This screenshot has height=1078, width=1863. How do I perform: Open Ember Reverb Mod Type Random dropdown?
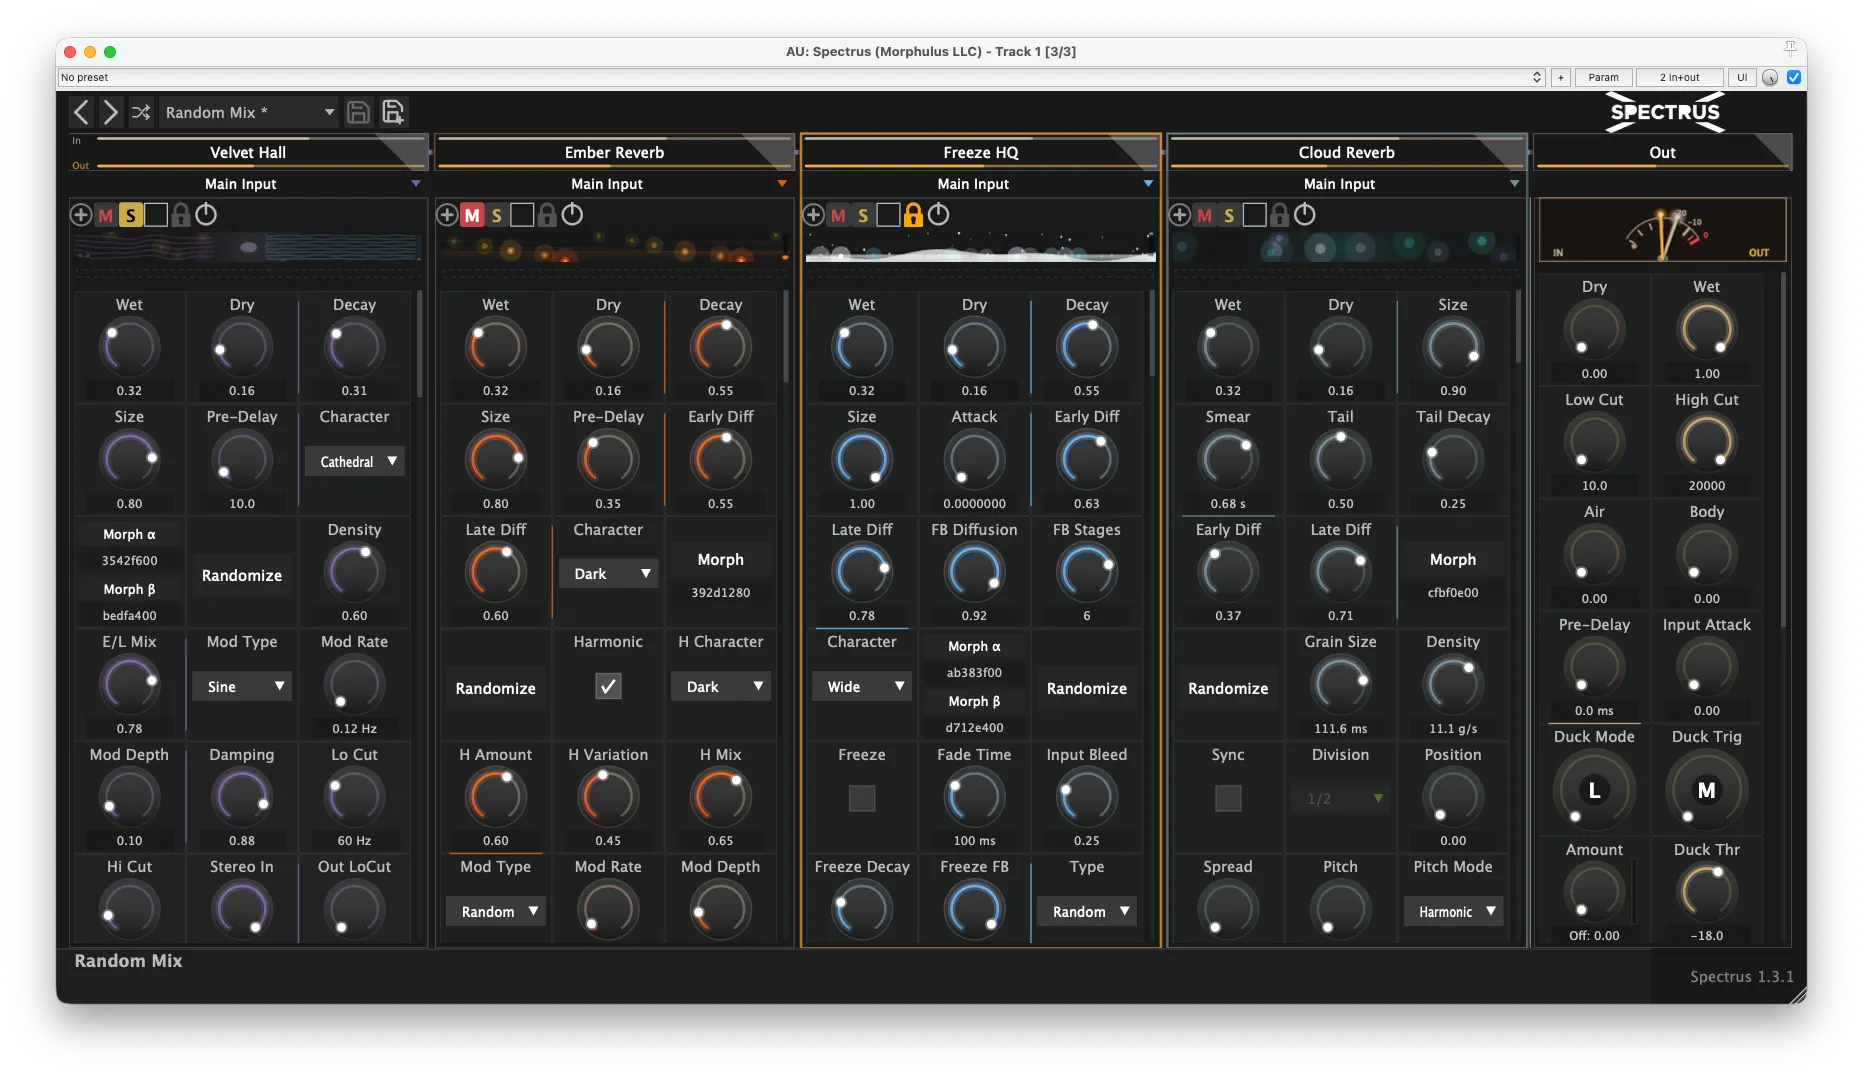coord(496,911)
